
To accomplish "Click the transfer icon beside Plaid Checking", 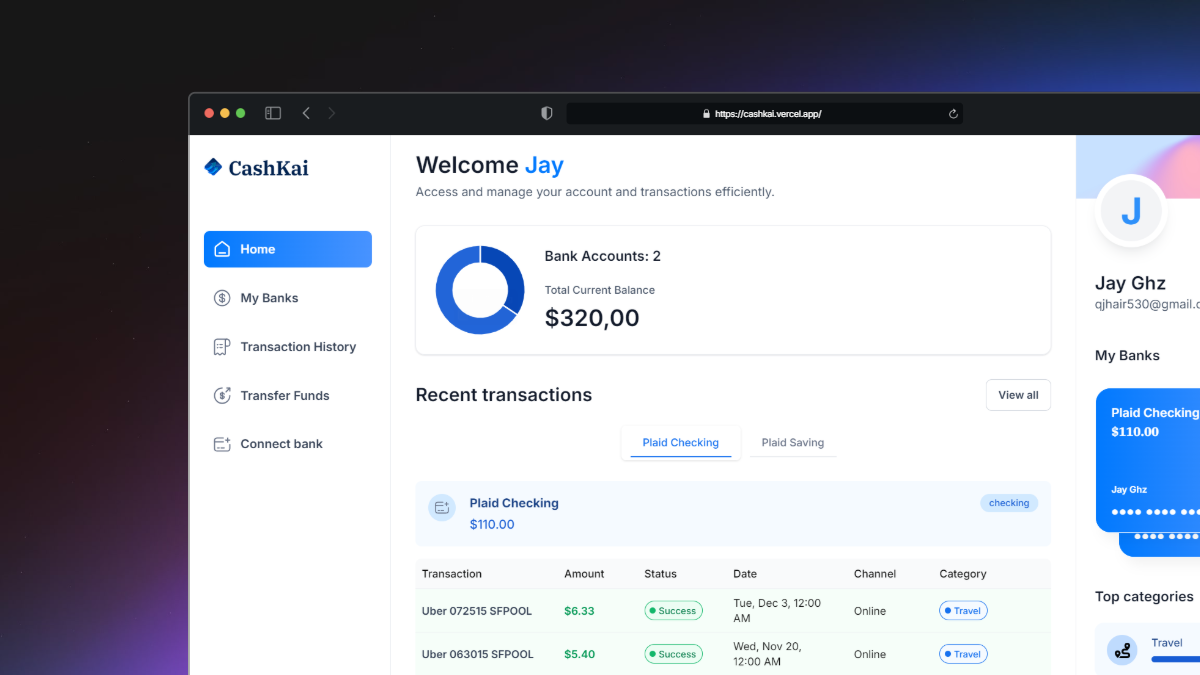I will click(441, 507).
